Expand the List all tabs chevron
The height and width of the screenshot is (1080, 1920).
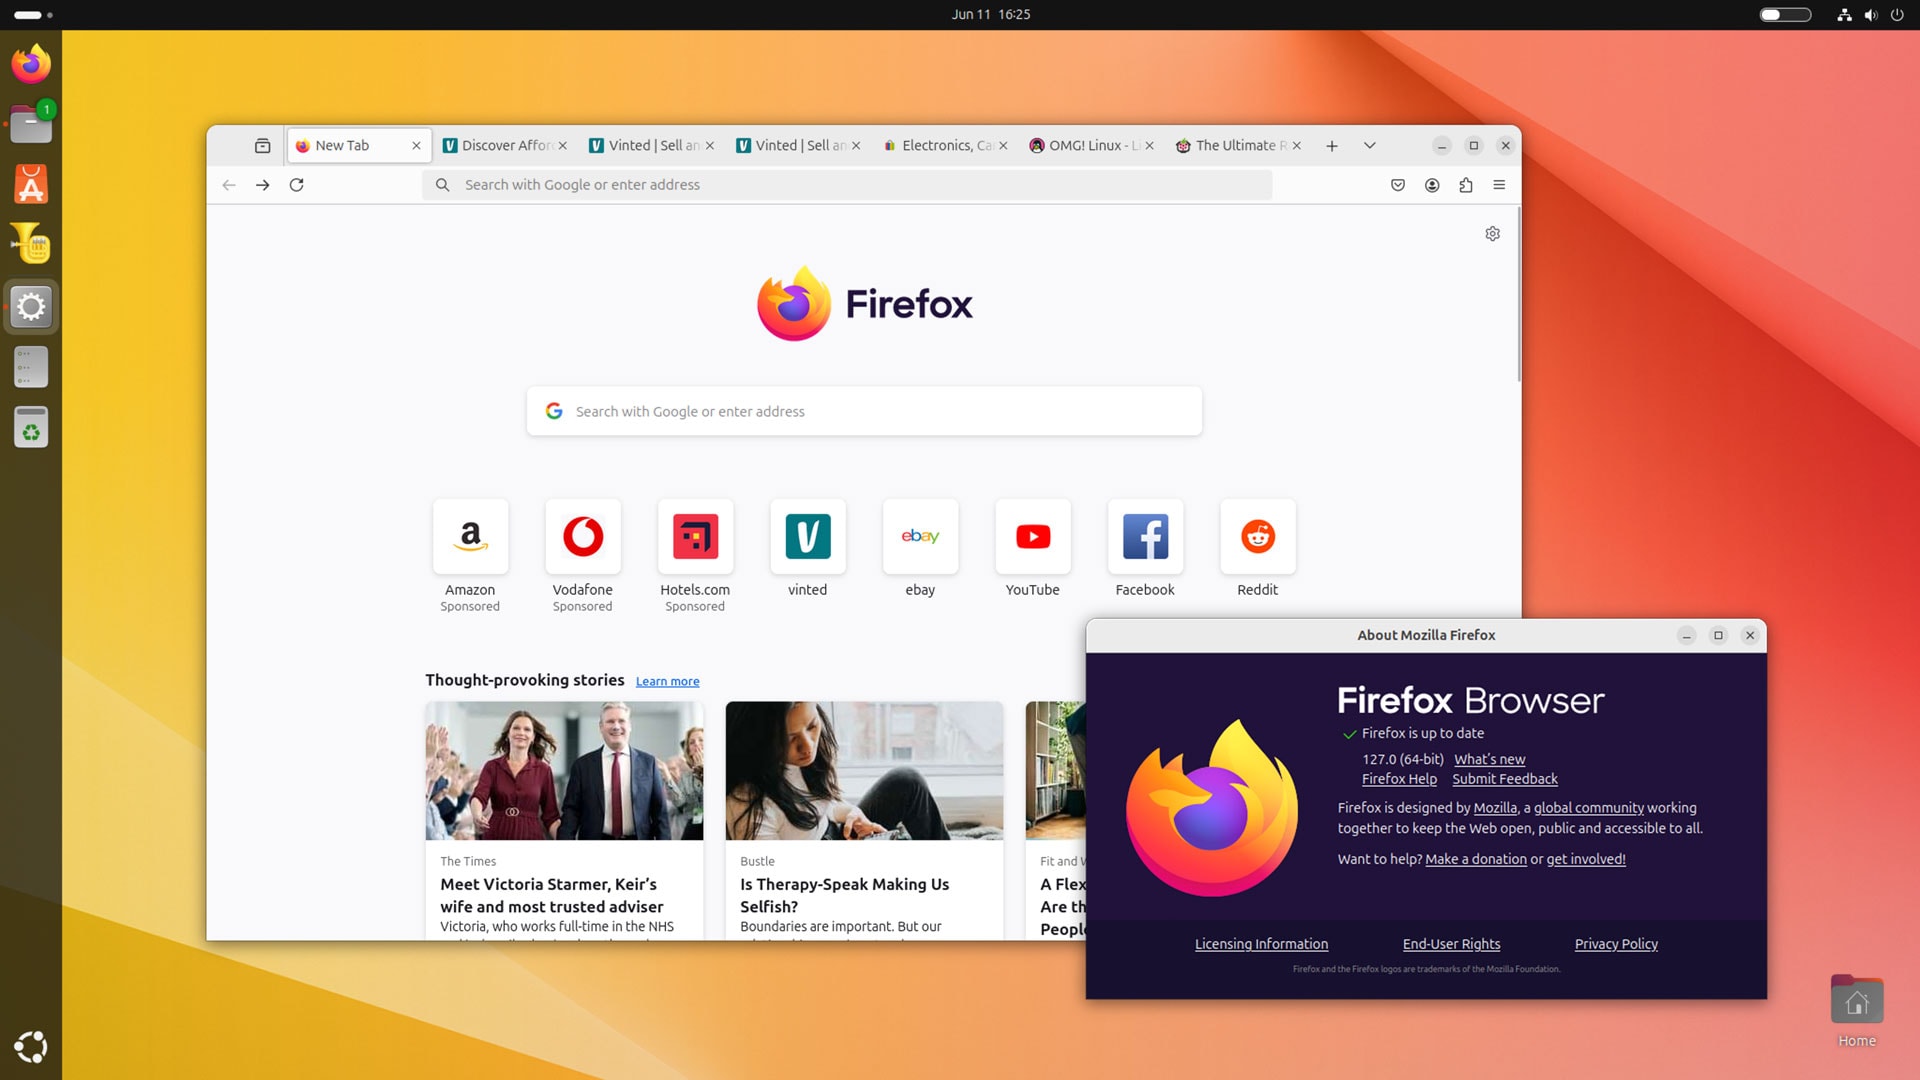(1370, 146)
